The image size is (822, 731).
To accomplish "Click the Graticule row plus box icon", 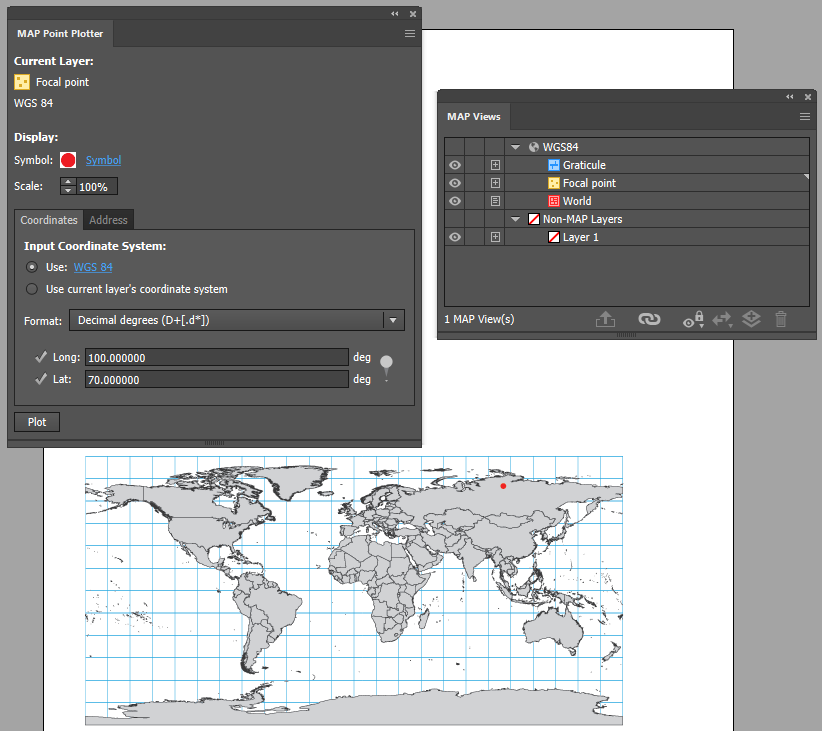I will coord(495,165).
